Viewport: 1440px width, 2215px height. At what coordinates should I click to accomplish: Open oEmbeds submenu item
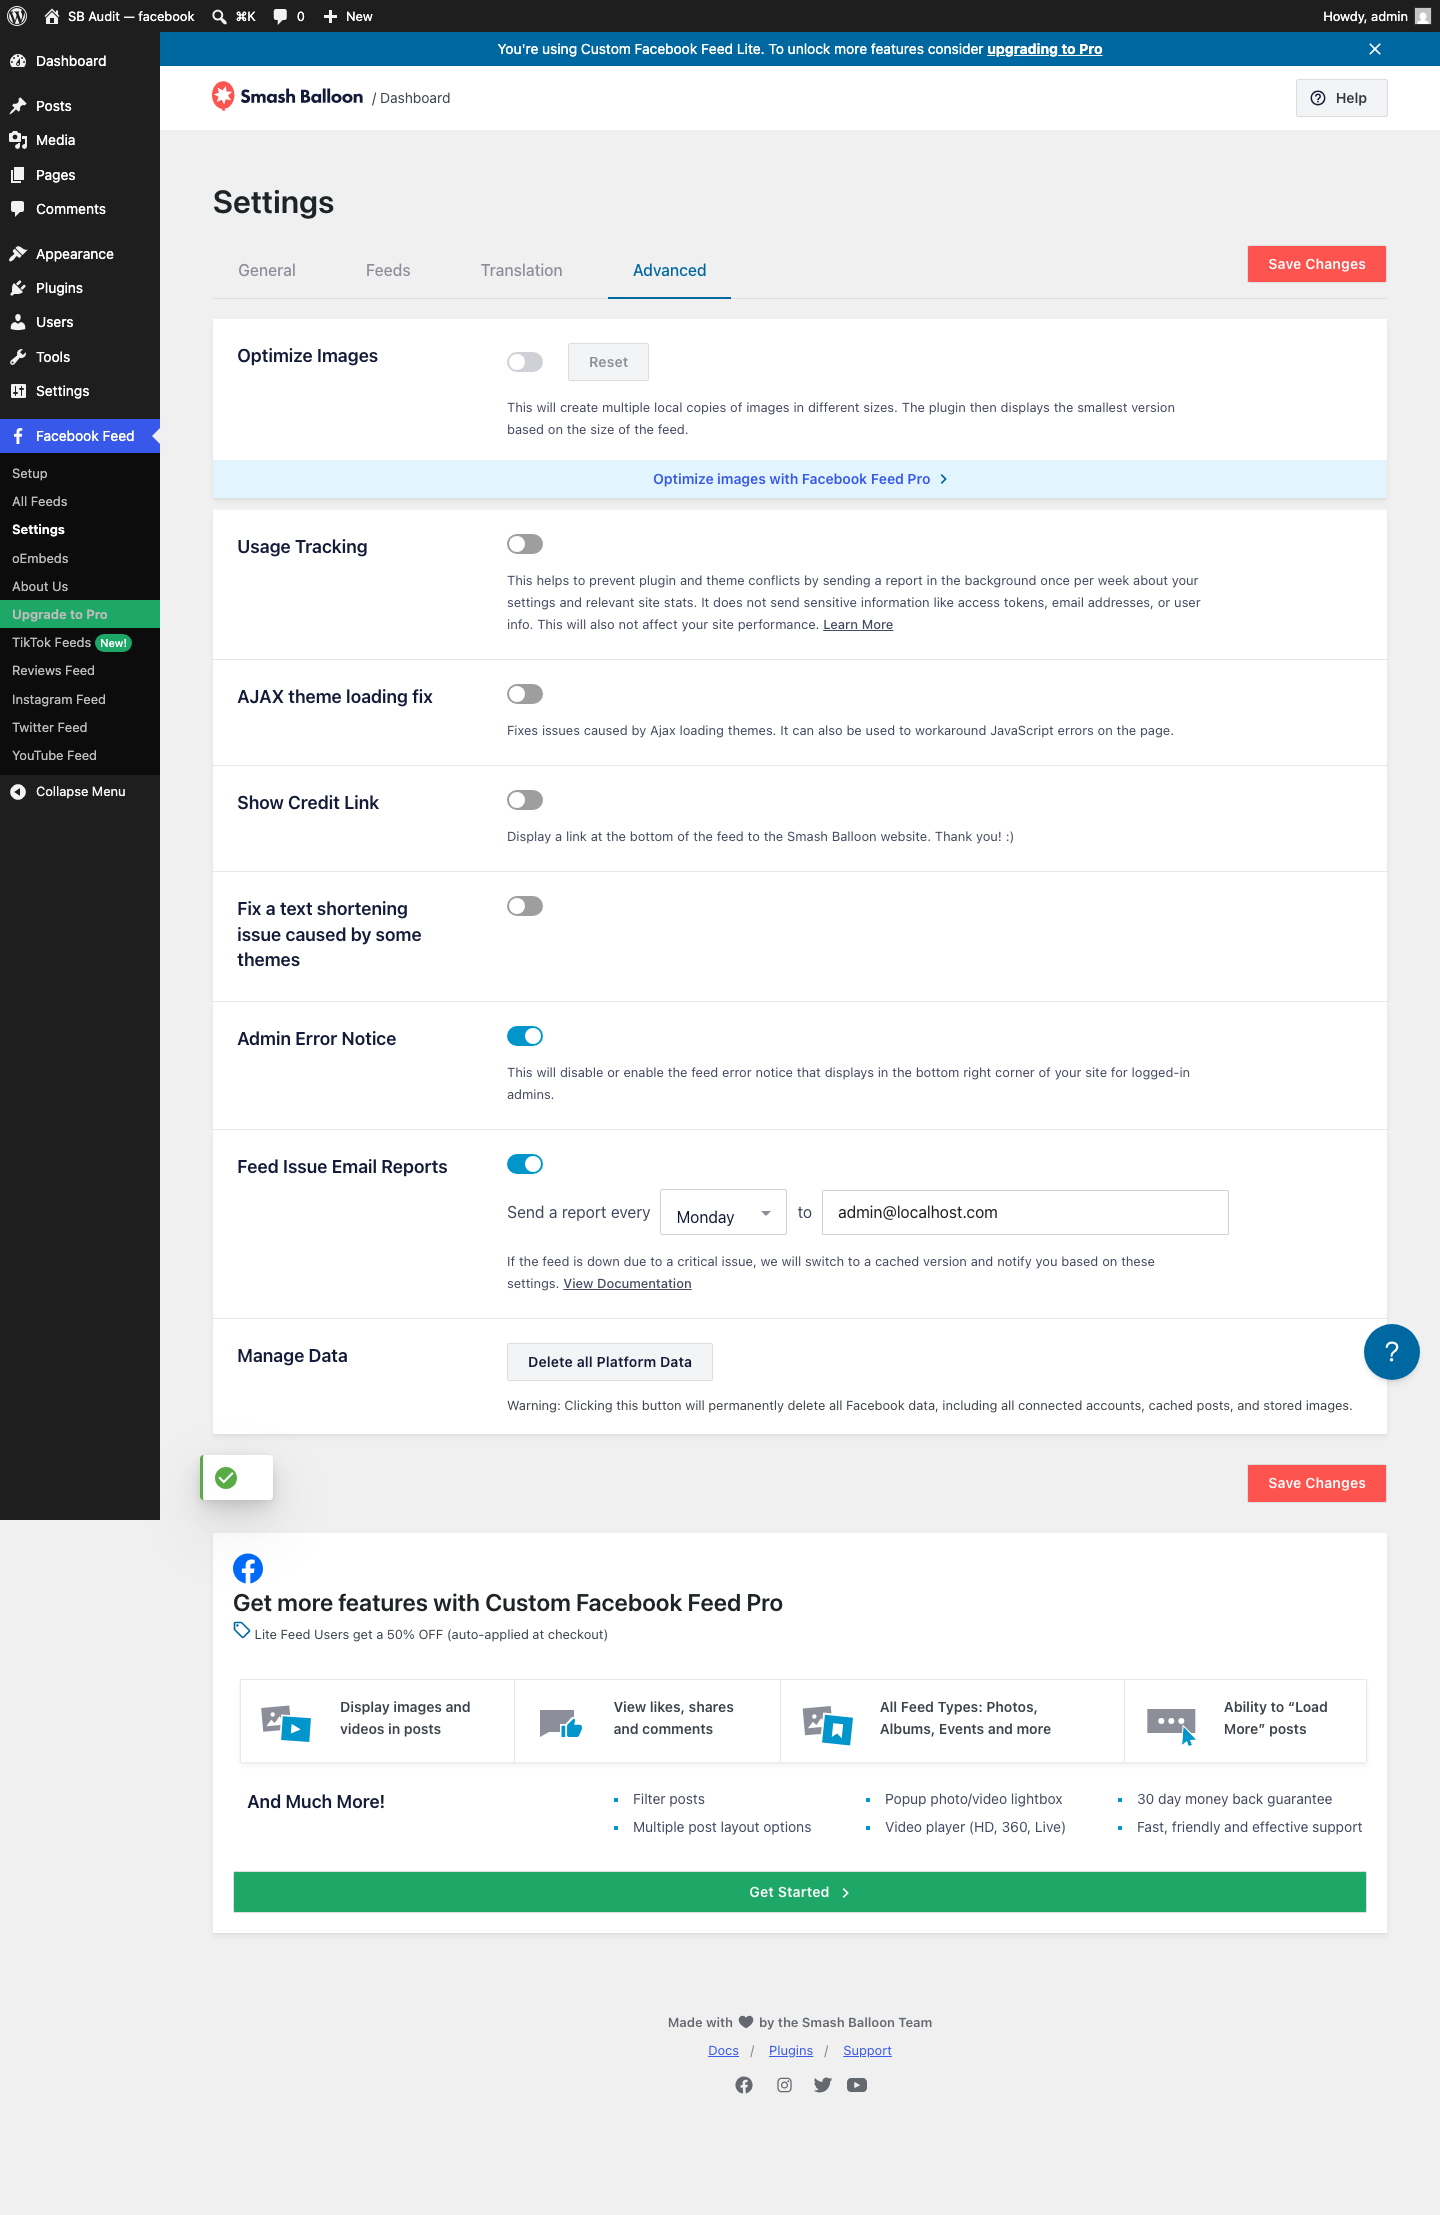coord(80,558)
